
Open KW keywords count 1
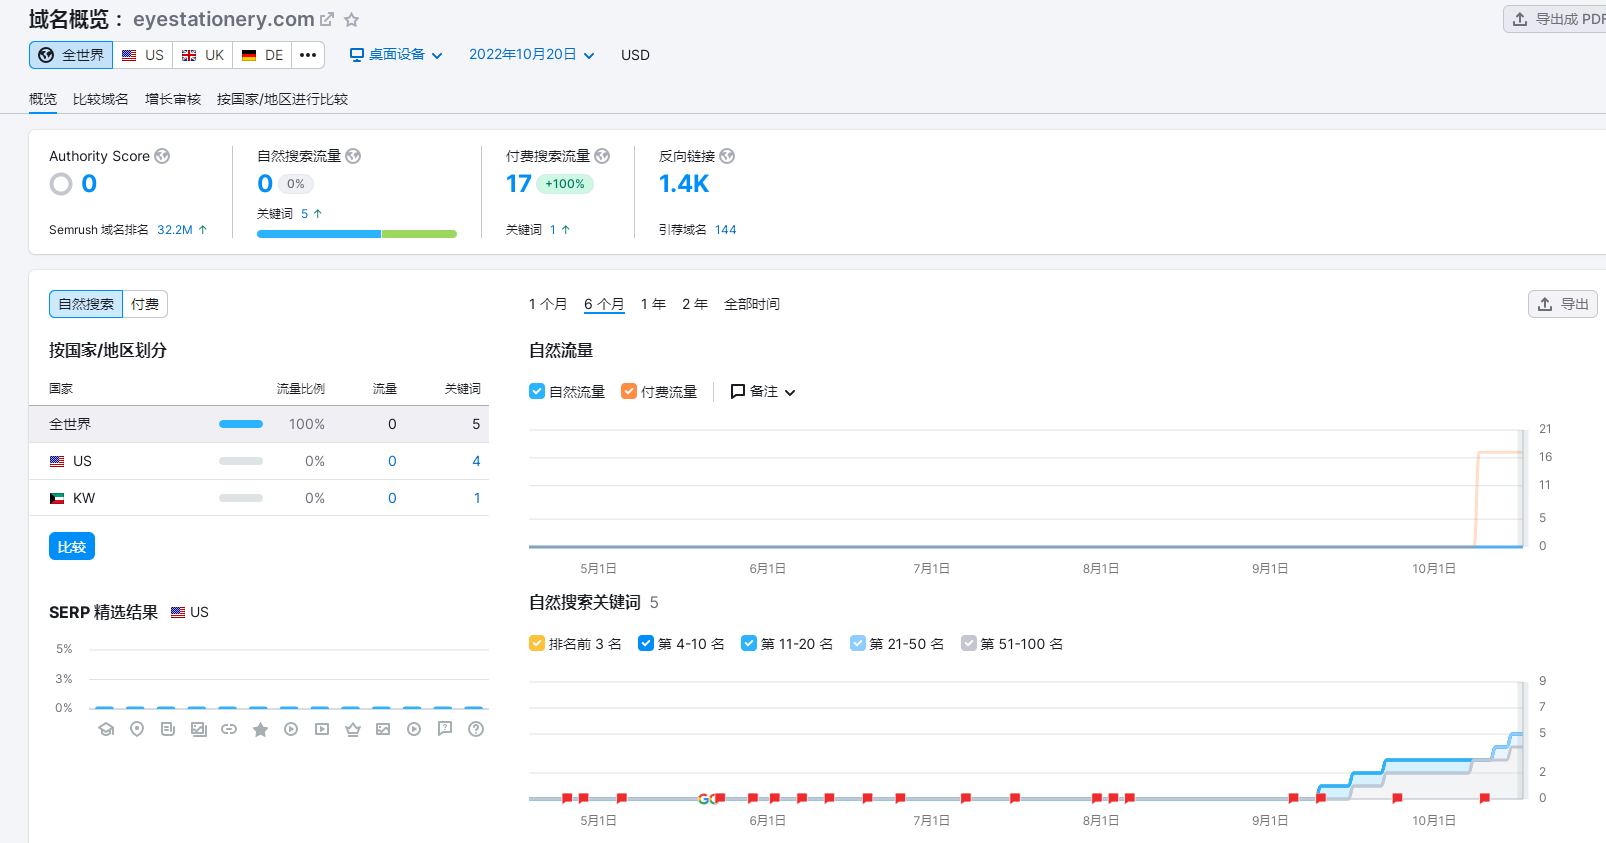pos(477,498)
